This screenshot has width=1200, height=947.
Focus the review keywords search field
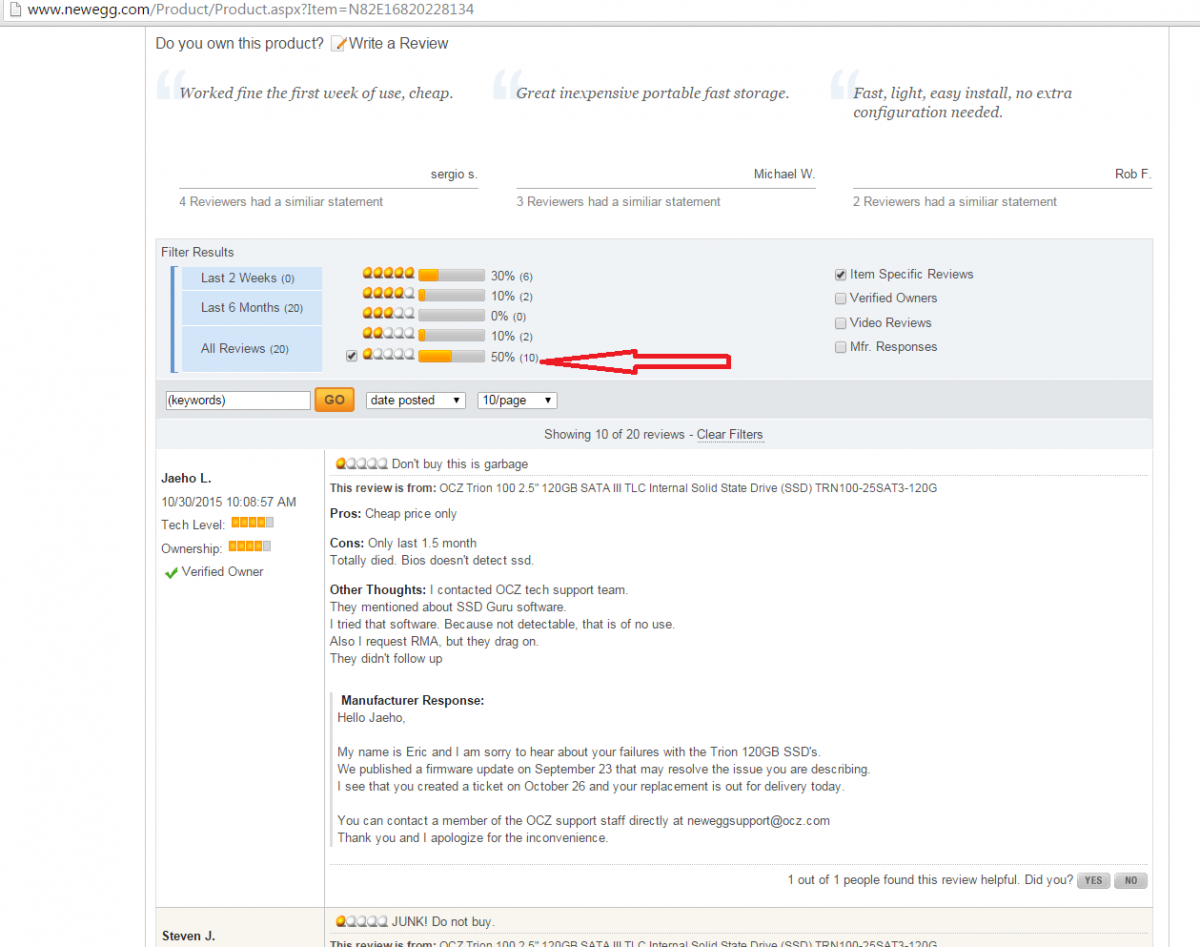tap(238, 400)
